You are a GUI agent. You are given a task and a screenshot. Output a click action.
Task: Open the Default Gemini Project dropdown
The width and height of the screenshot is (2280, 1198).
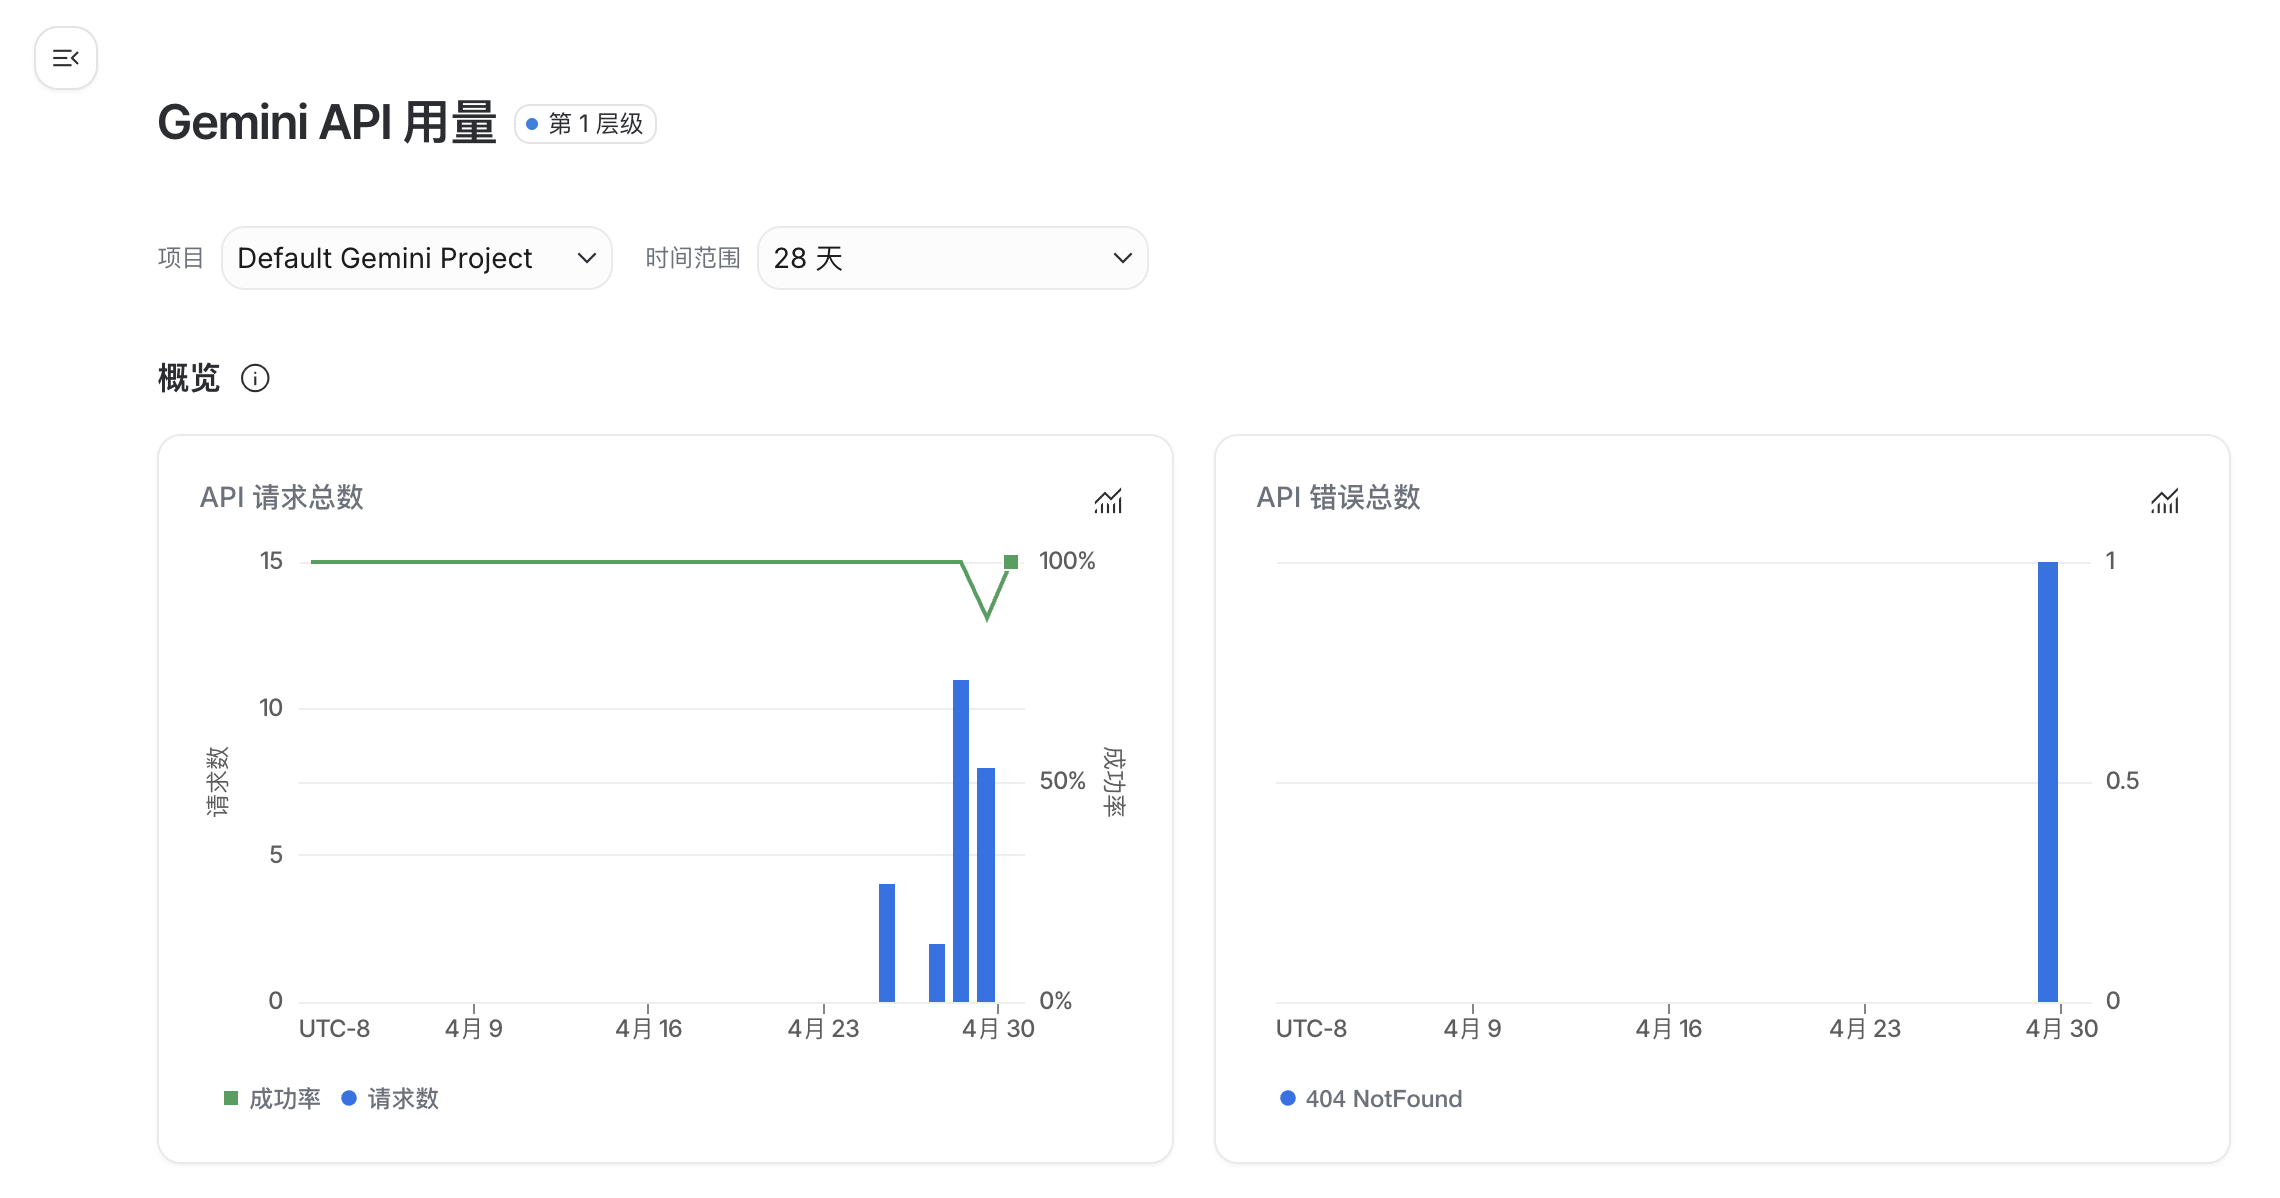(x=417, y=258)
